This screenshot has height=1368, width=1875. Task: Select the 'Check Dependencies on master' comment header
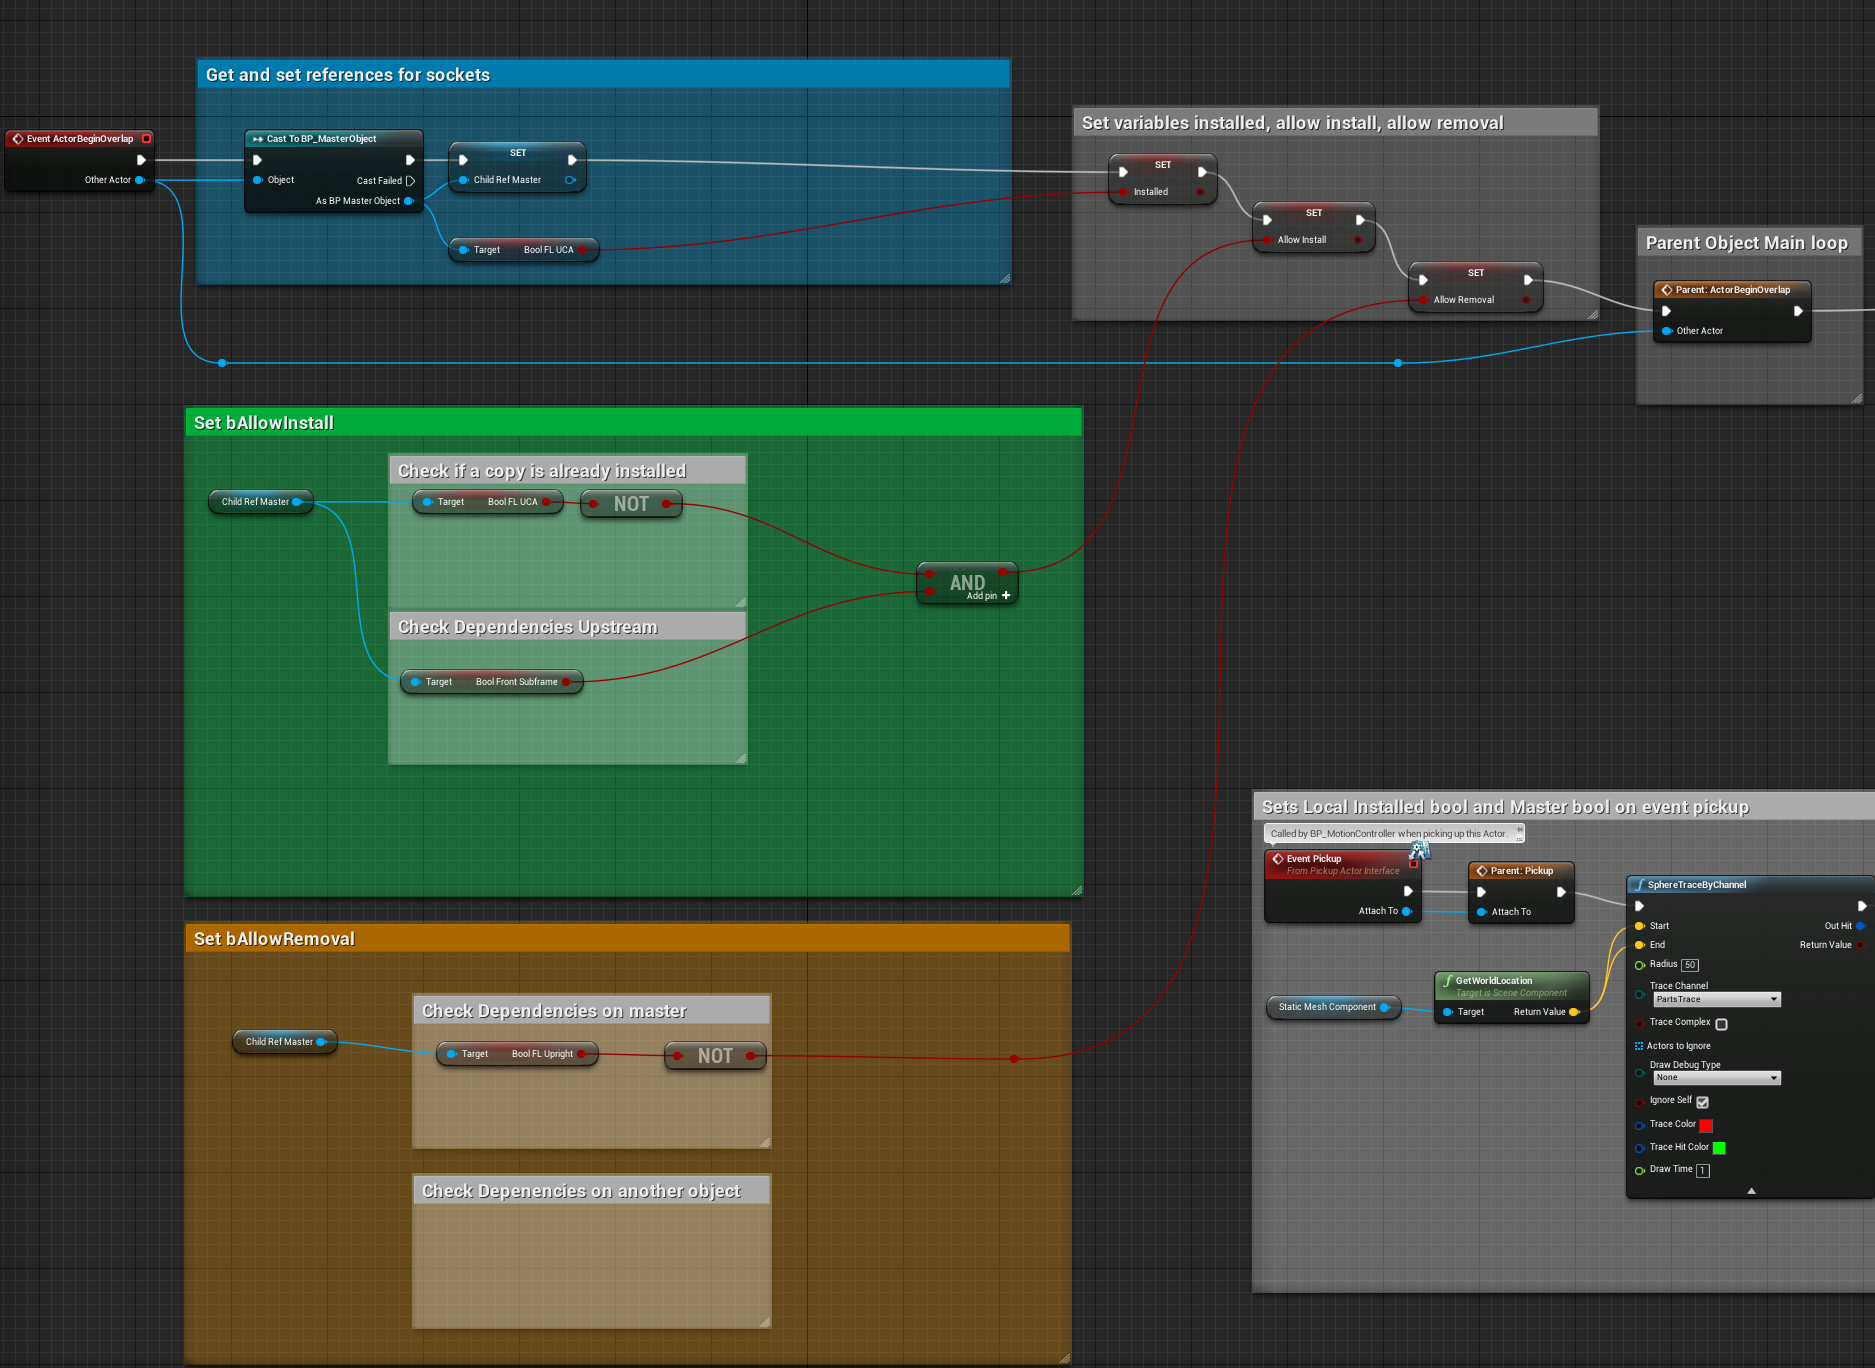coord(591,1011)
